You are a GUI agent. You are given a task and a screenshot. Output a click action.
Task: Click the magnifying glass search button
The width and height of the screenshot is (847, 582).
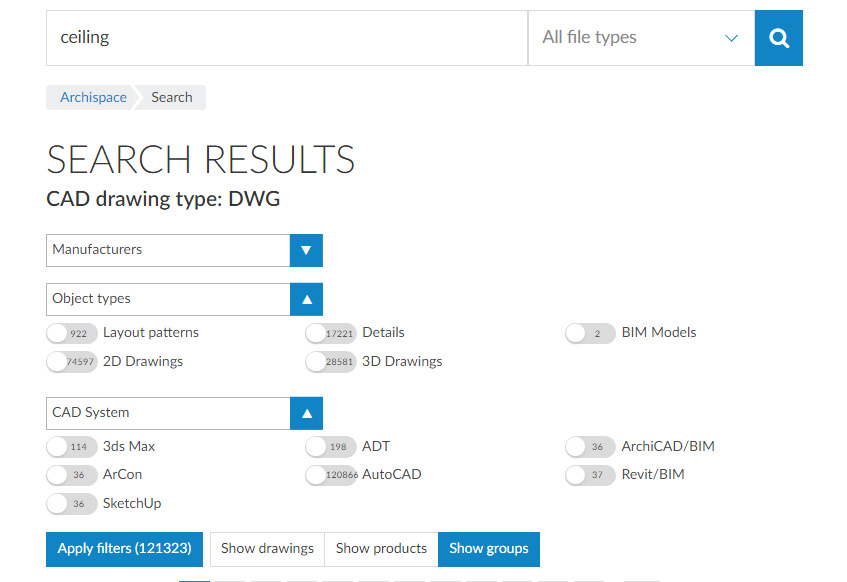click(778, 38)
